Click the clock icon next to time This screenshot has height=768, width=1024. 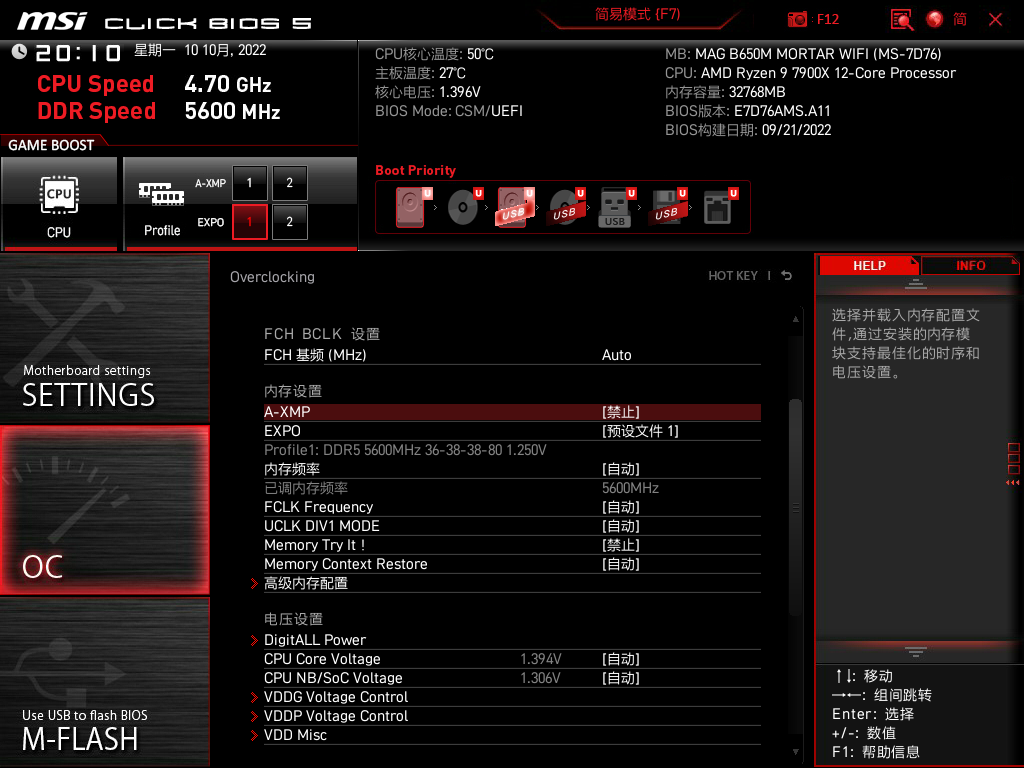(19, 52)
